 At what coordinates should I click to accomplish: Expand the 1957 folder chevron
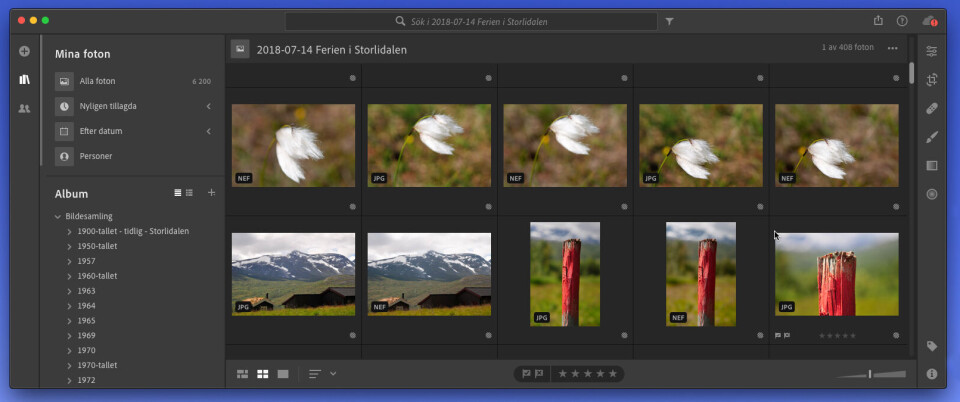tap(70, 261)
